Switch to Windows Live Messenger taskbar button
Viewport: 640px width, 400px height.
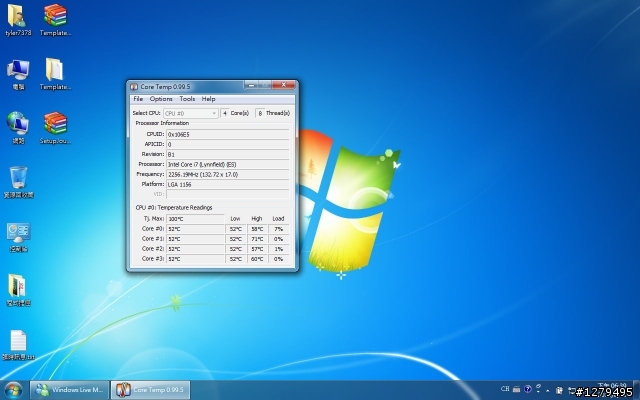click(x=69, y=390)
